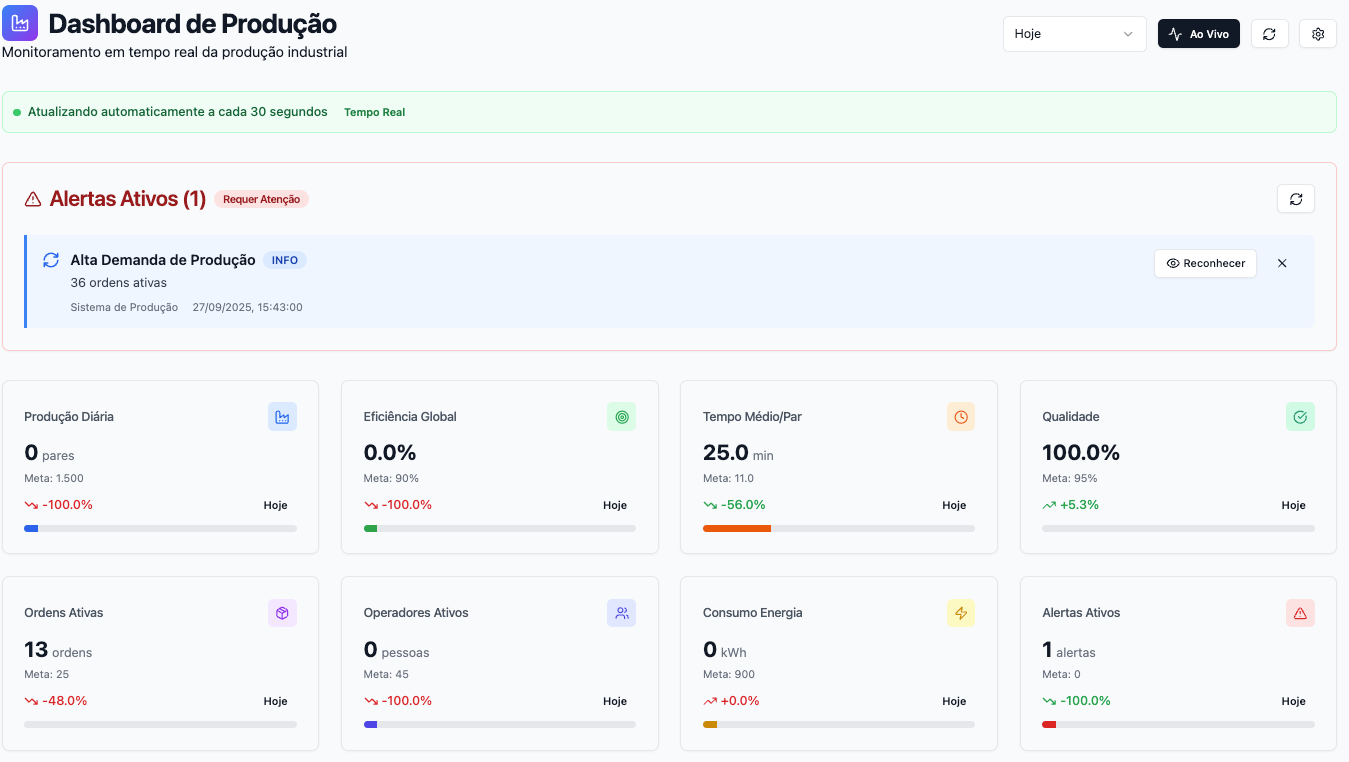The height and width of the screenshot is (762, 1349).
Task: Click the Consumo Energia lightning icon
Action: (961, 612)
